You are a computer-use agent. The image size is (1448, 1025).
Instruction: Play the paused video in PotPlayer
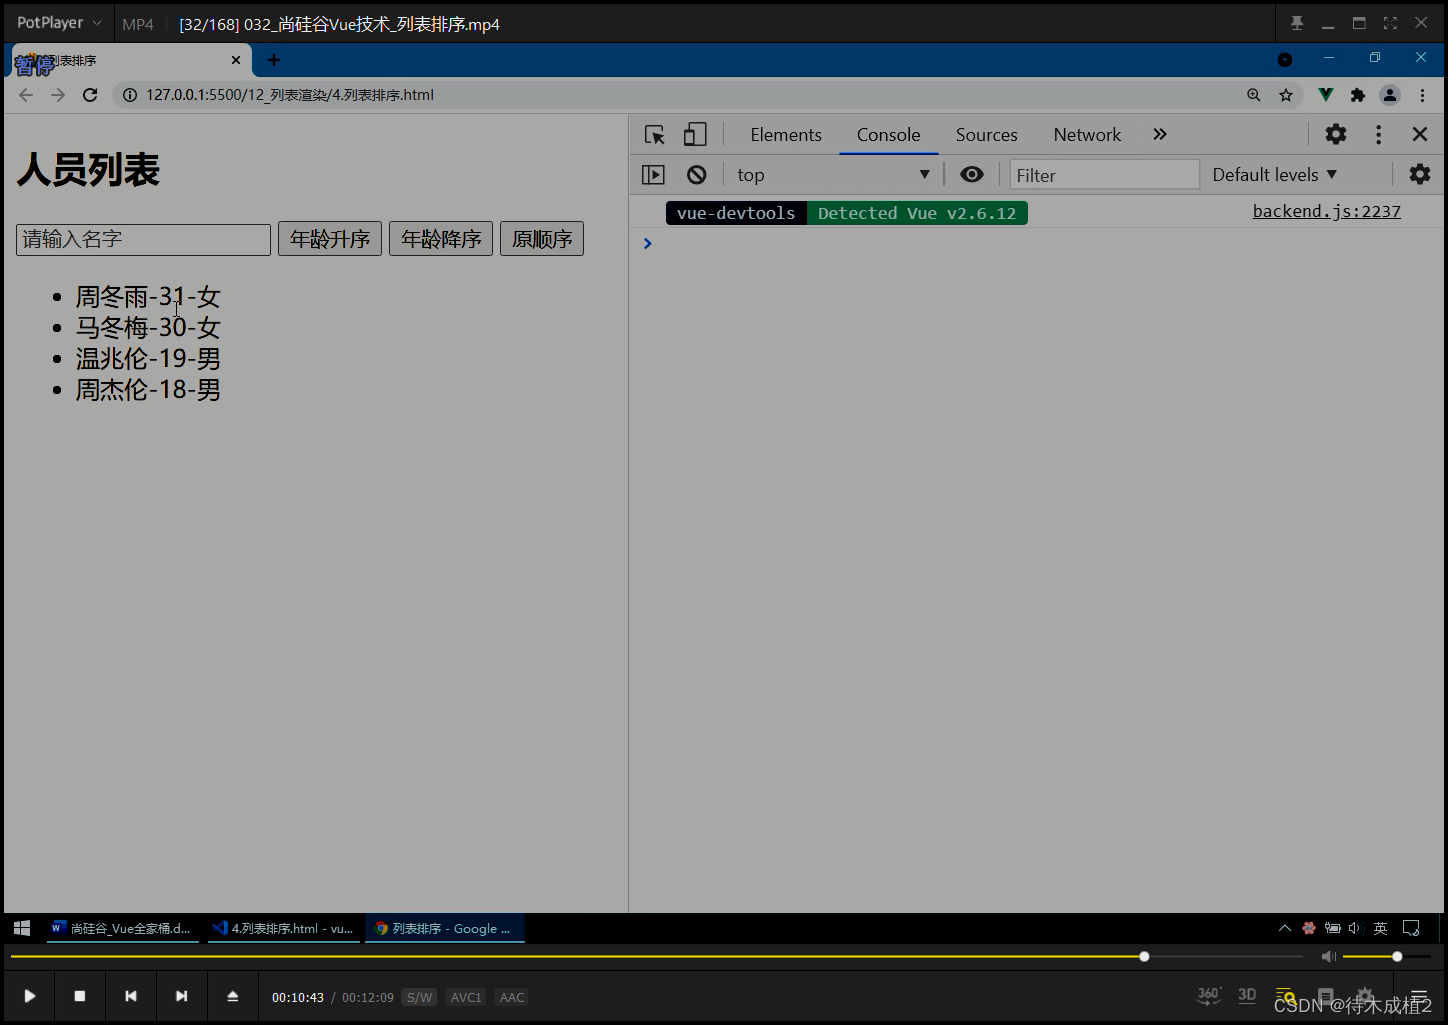pyautogui.click(x=29, y=996)
